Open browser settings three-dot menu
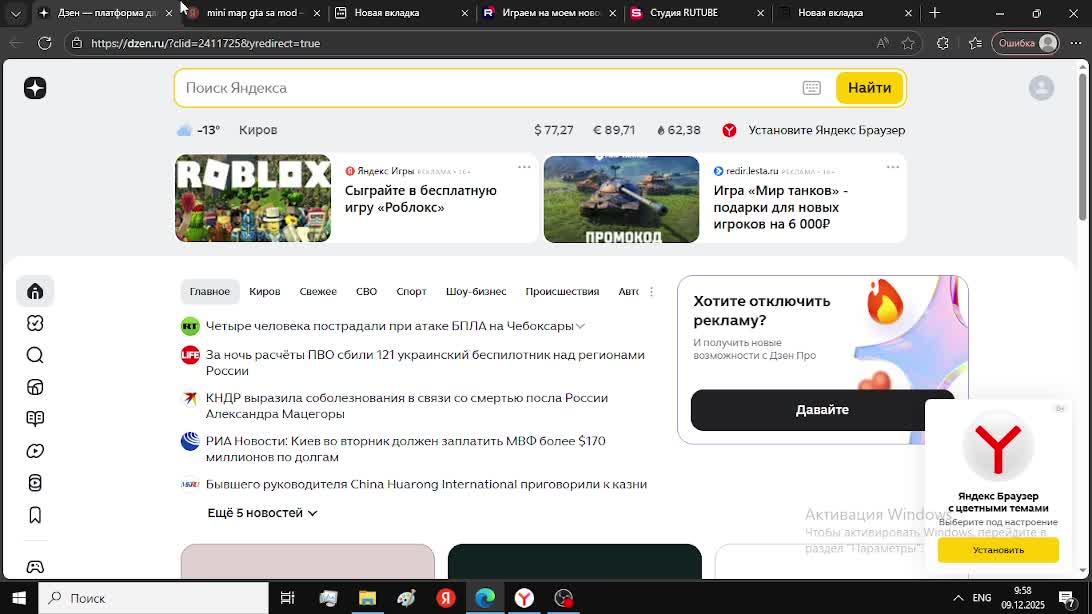Viewport: 1092px width, 614px height. pos(1076,43)
